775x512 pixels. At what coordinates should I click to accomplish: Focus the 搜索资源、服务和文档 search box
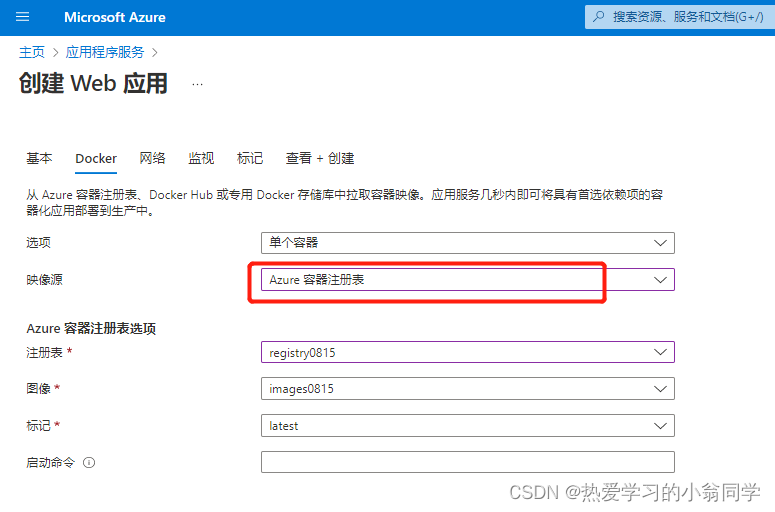coord(680,17)
